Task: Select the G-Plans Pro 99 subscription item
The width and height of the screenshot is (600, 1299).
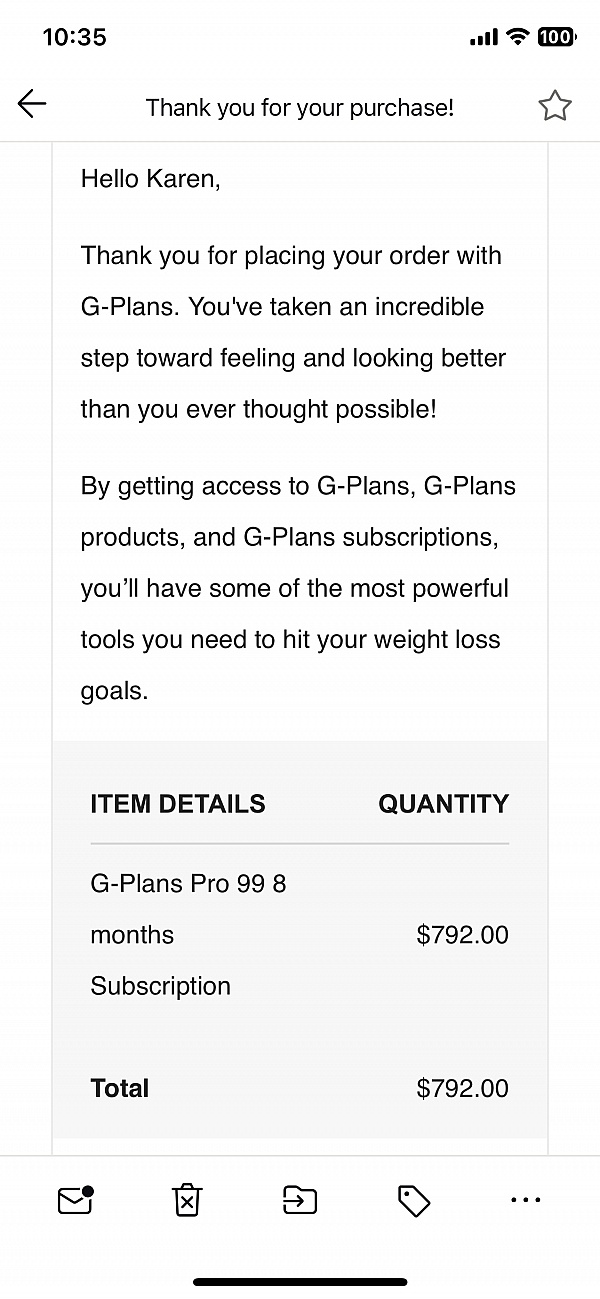Action: point(188,933)
